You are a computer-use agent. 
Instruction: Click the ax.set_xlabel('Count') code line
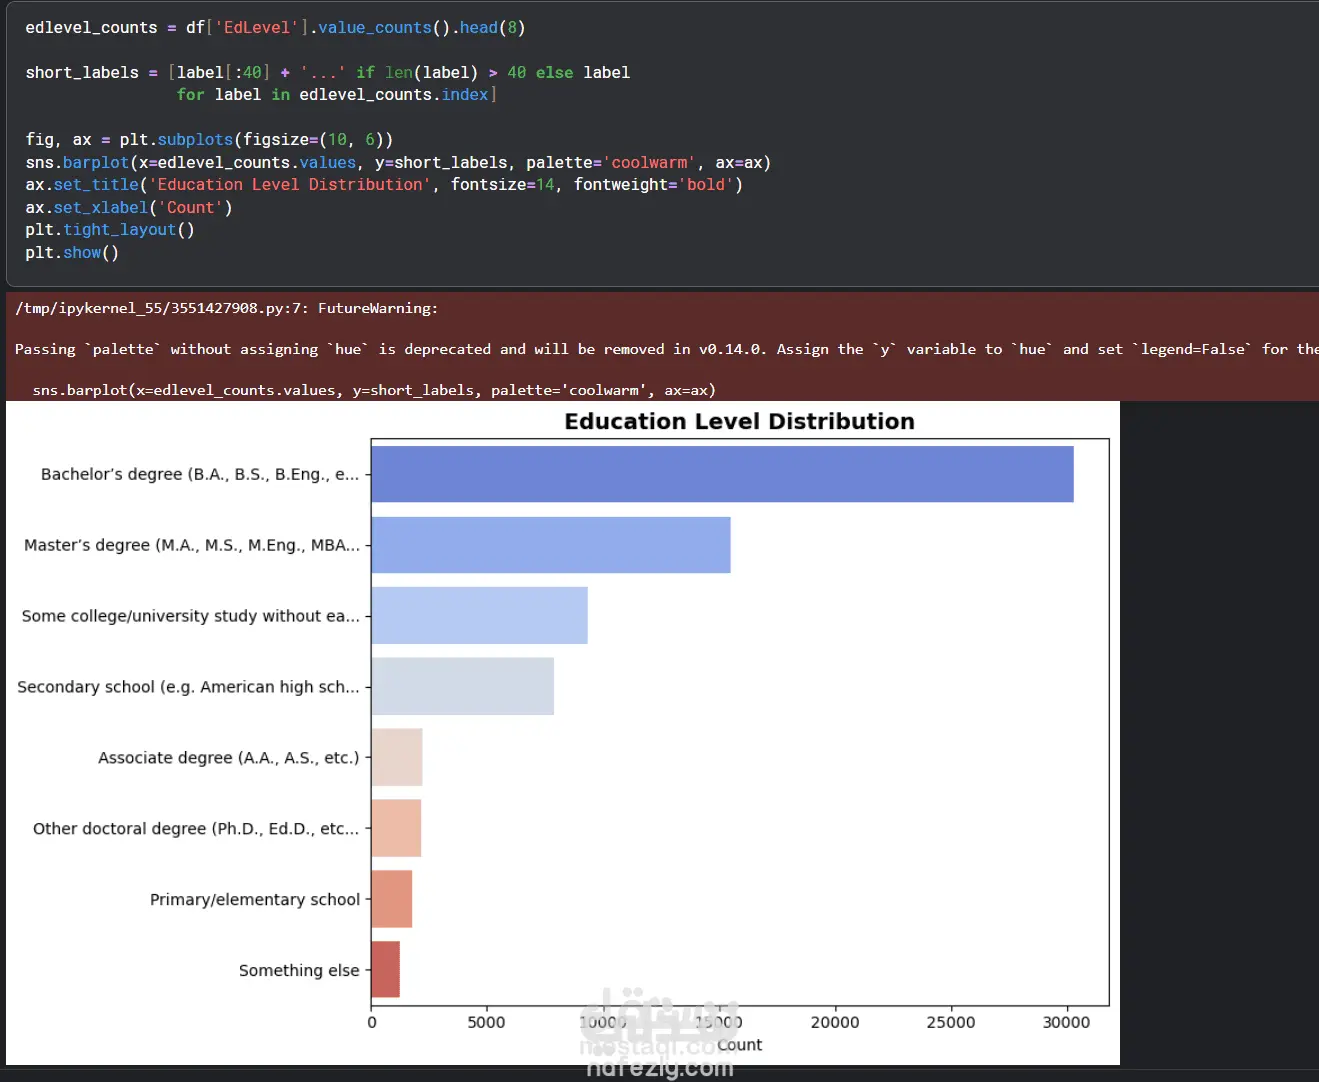click(x=129, y=207)
